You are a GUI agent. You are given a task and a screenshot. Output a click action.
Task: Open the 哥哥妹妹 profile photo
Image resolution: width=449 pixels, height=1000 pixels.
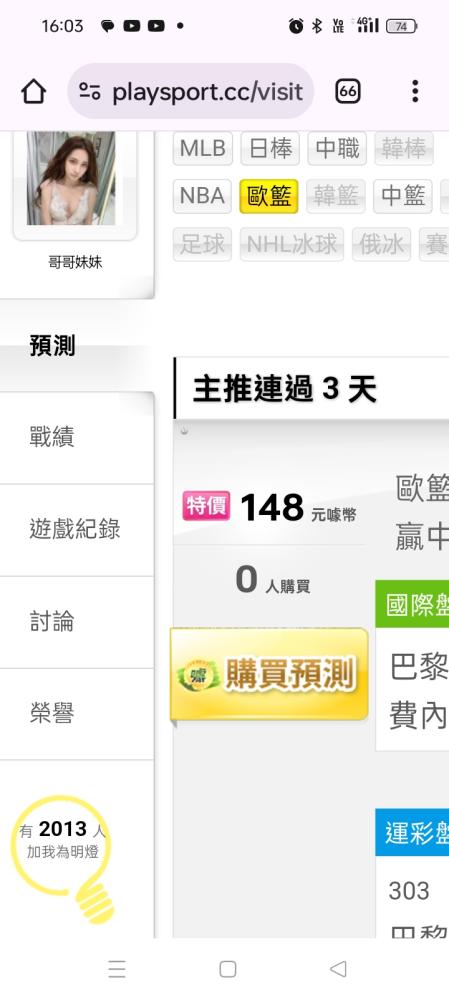pyautogui.click(x=71, y=179)
